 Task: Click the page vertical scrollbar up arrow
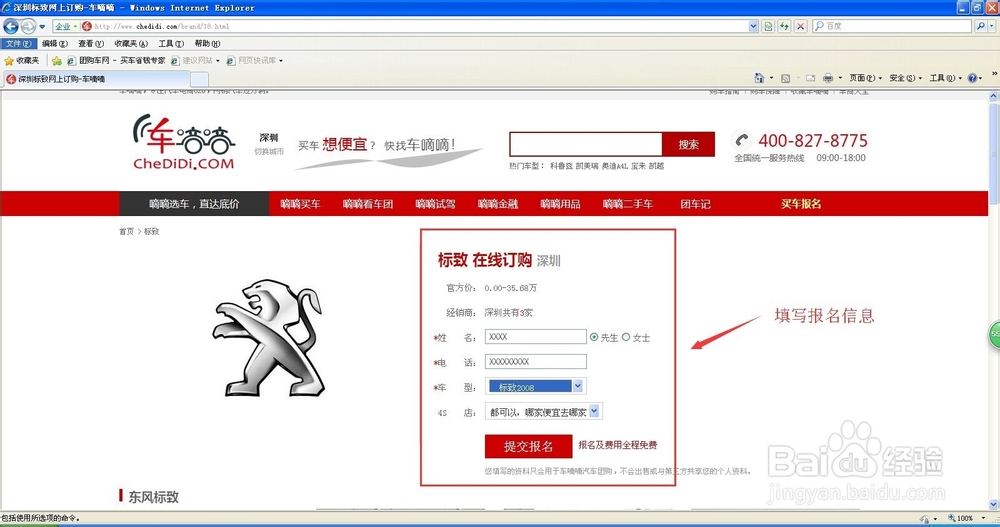pos(994,96)
